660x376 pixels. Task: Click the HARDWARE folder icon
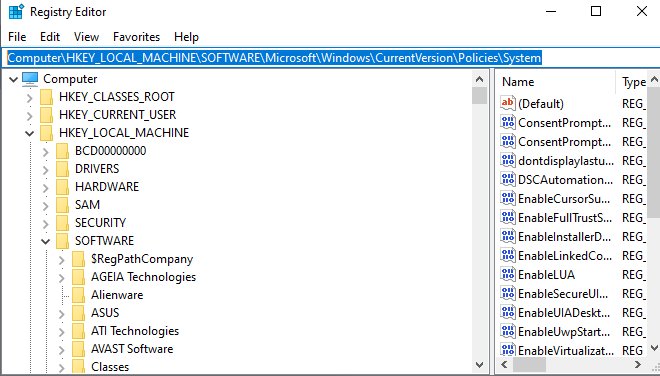(x=63, y=187)
